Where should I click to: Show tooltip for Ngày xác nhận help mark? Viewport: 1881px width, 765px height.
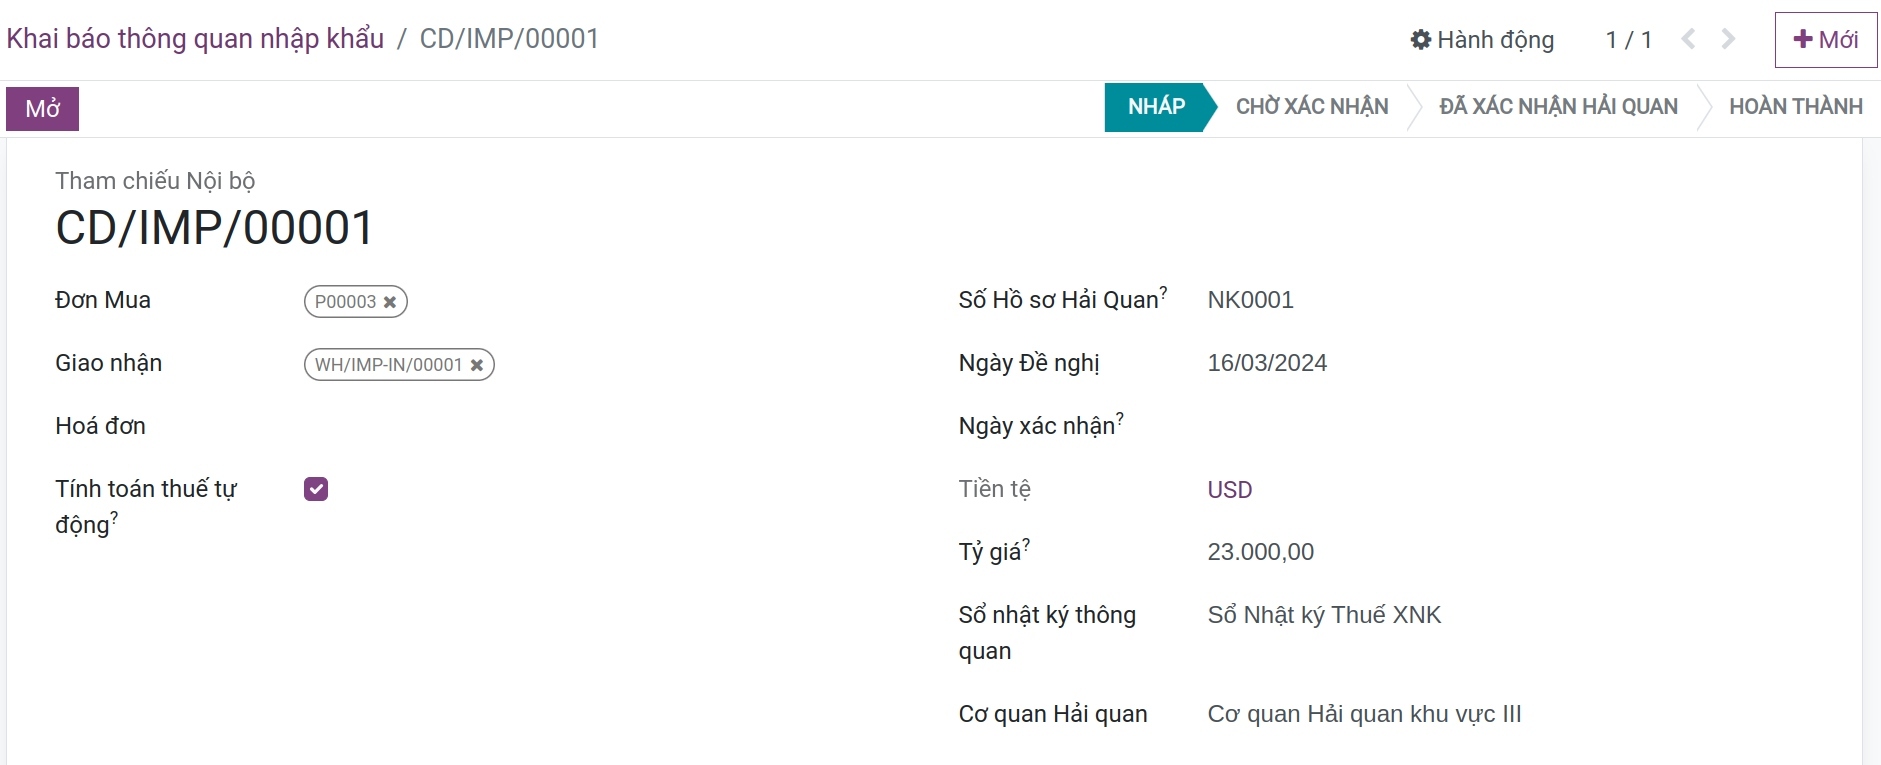pyautogui.click(x=1120, y=419)
